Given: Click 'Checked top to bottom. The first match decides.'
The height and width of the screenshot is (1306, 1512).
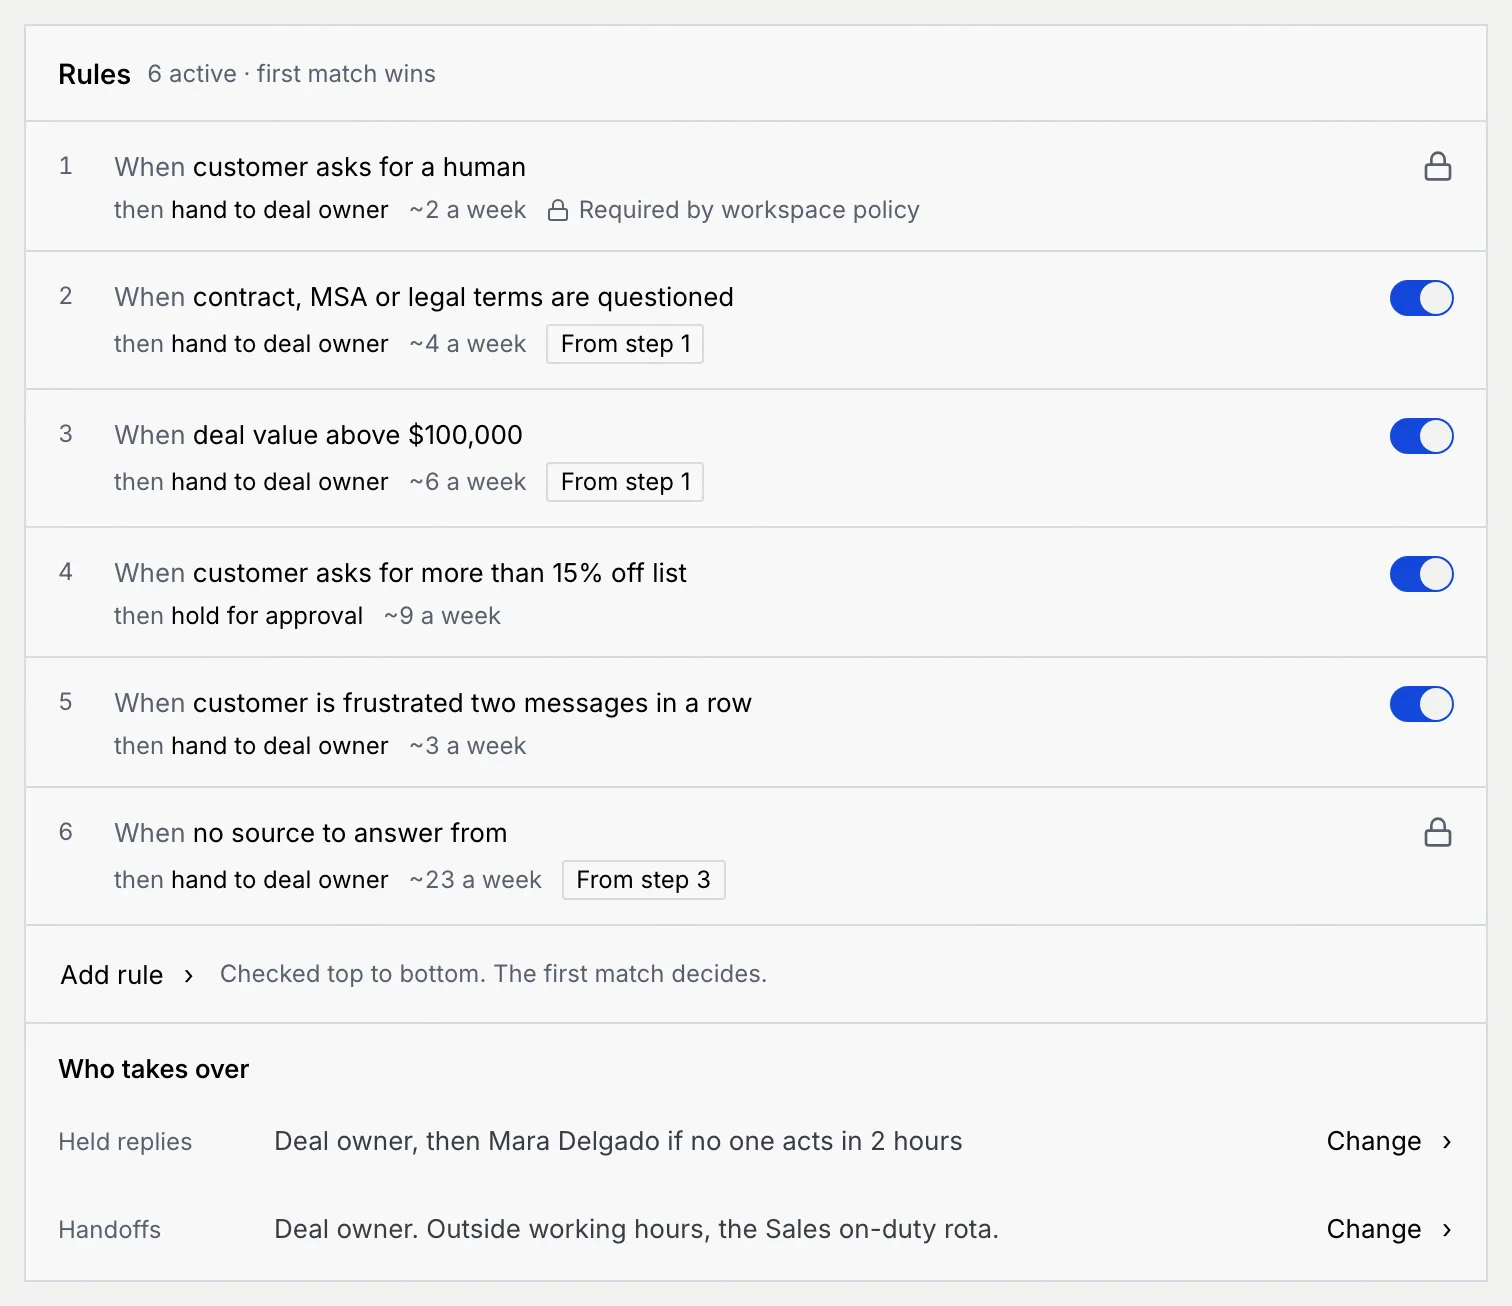Looking at the screenshot, I should pos(493,974).
